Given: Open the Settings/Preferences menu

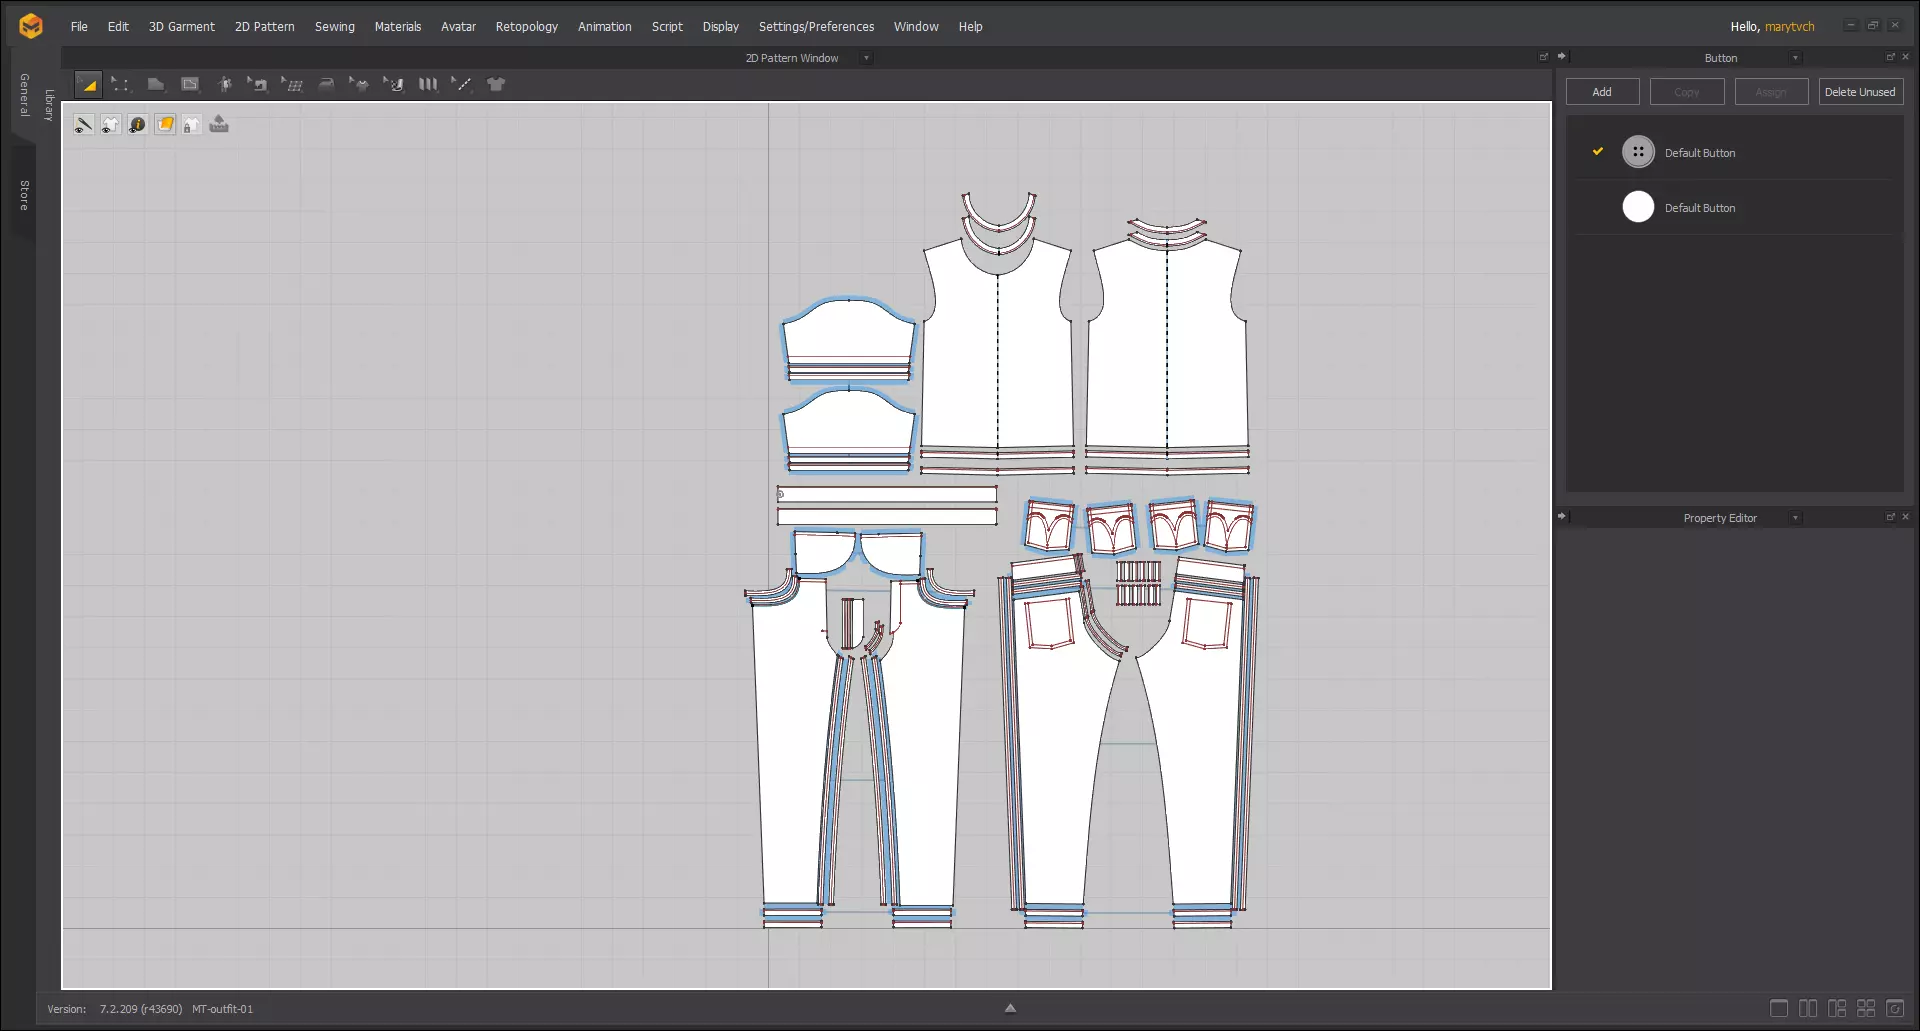Looking at the screenshot, I should [x=816, y=27].
